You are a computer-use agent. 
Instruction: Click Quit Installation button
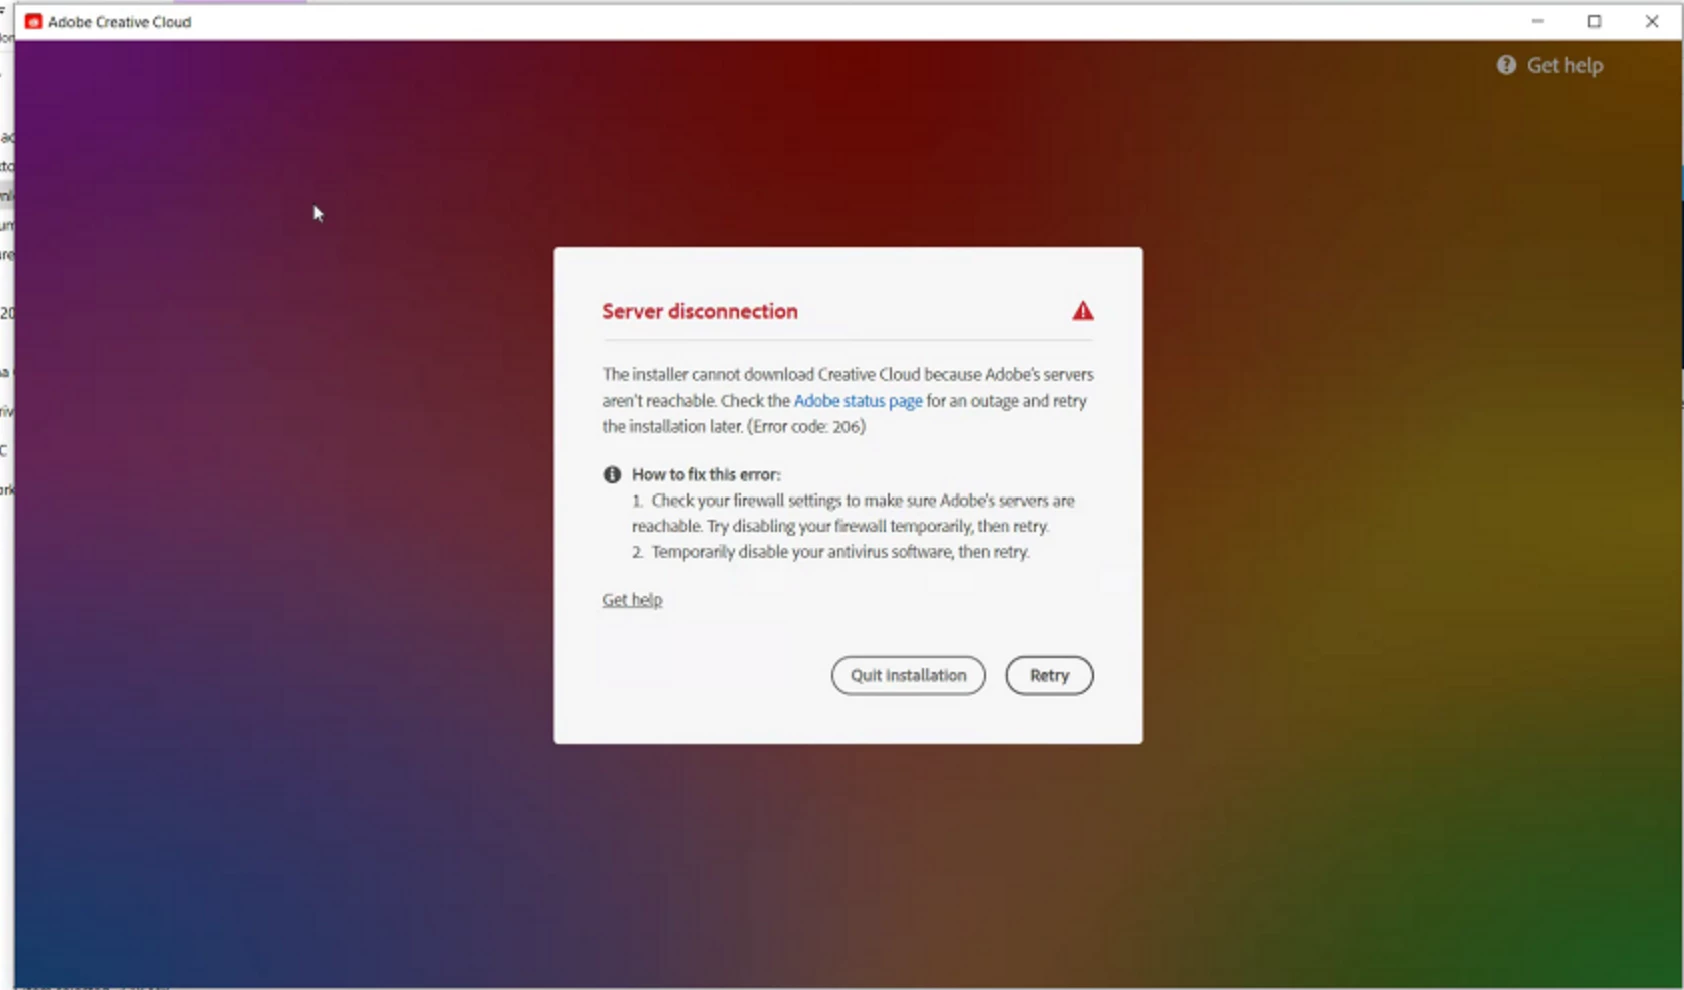click(908, 675)
